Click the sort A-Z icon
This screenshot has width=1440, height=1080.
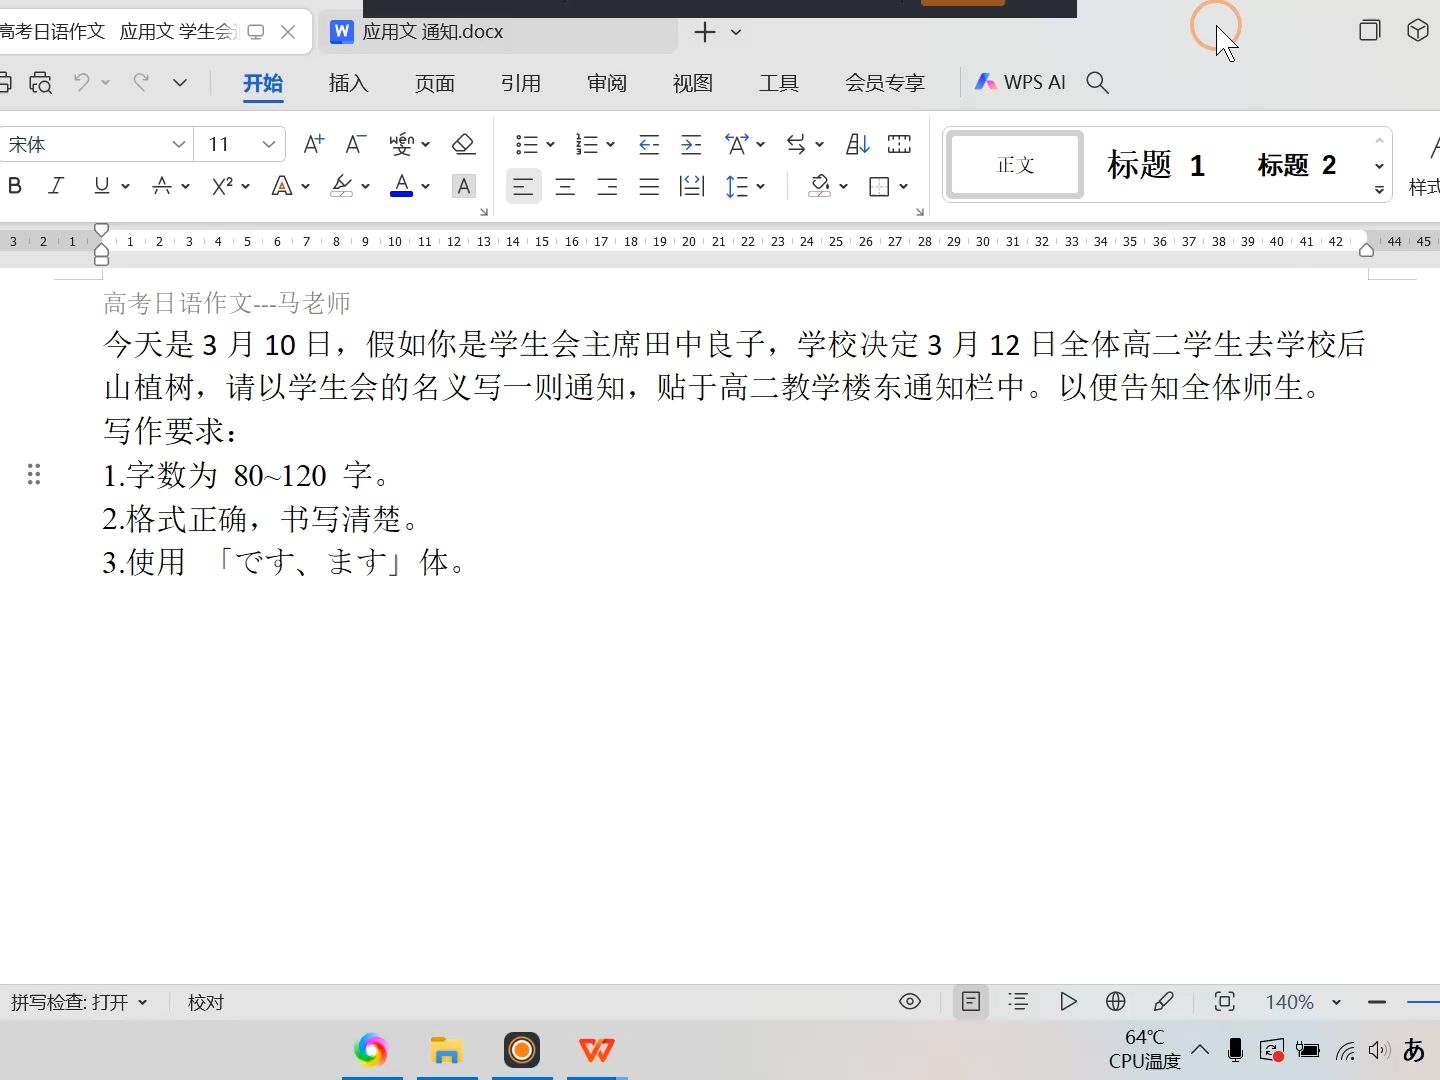(857, 144)
